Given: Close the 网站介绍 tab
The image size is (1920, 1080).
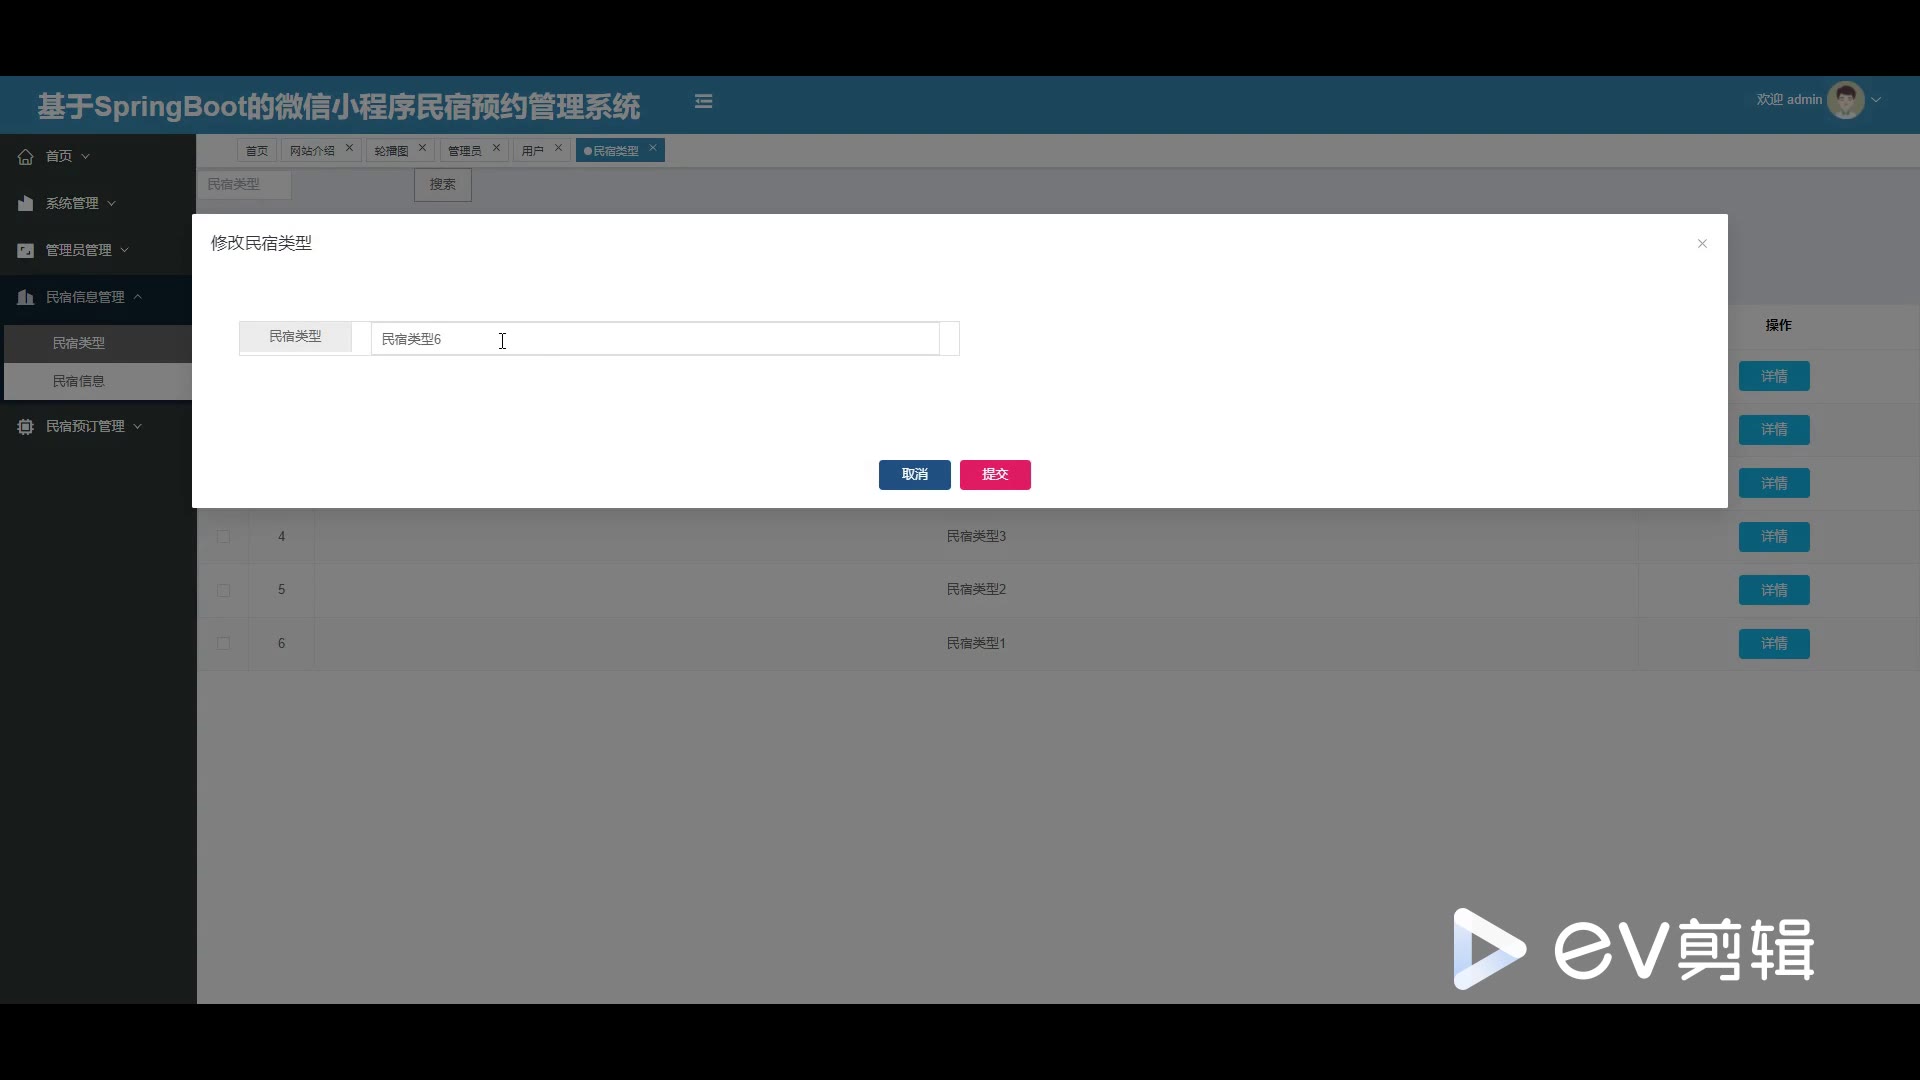Looking at the screenshot, I should (349, 148).
